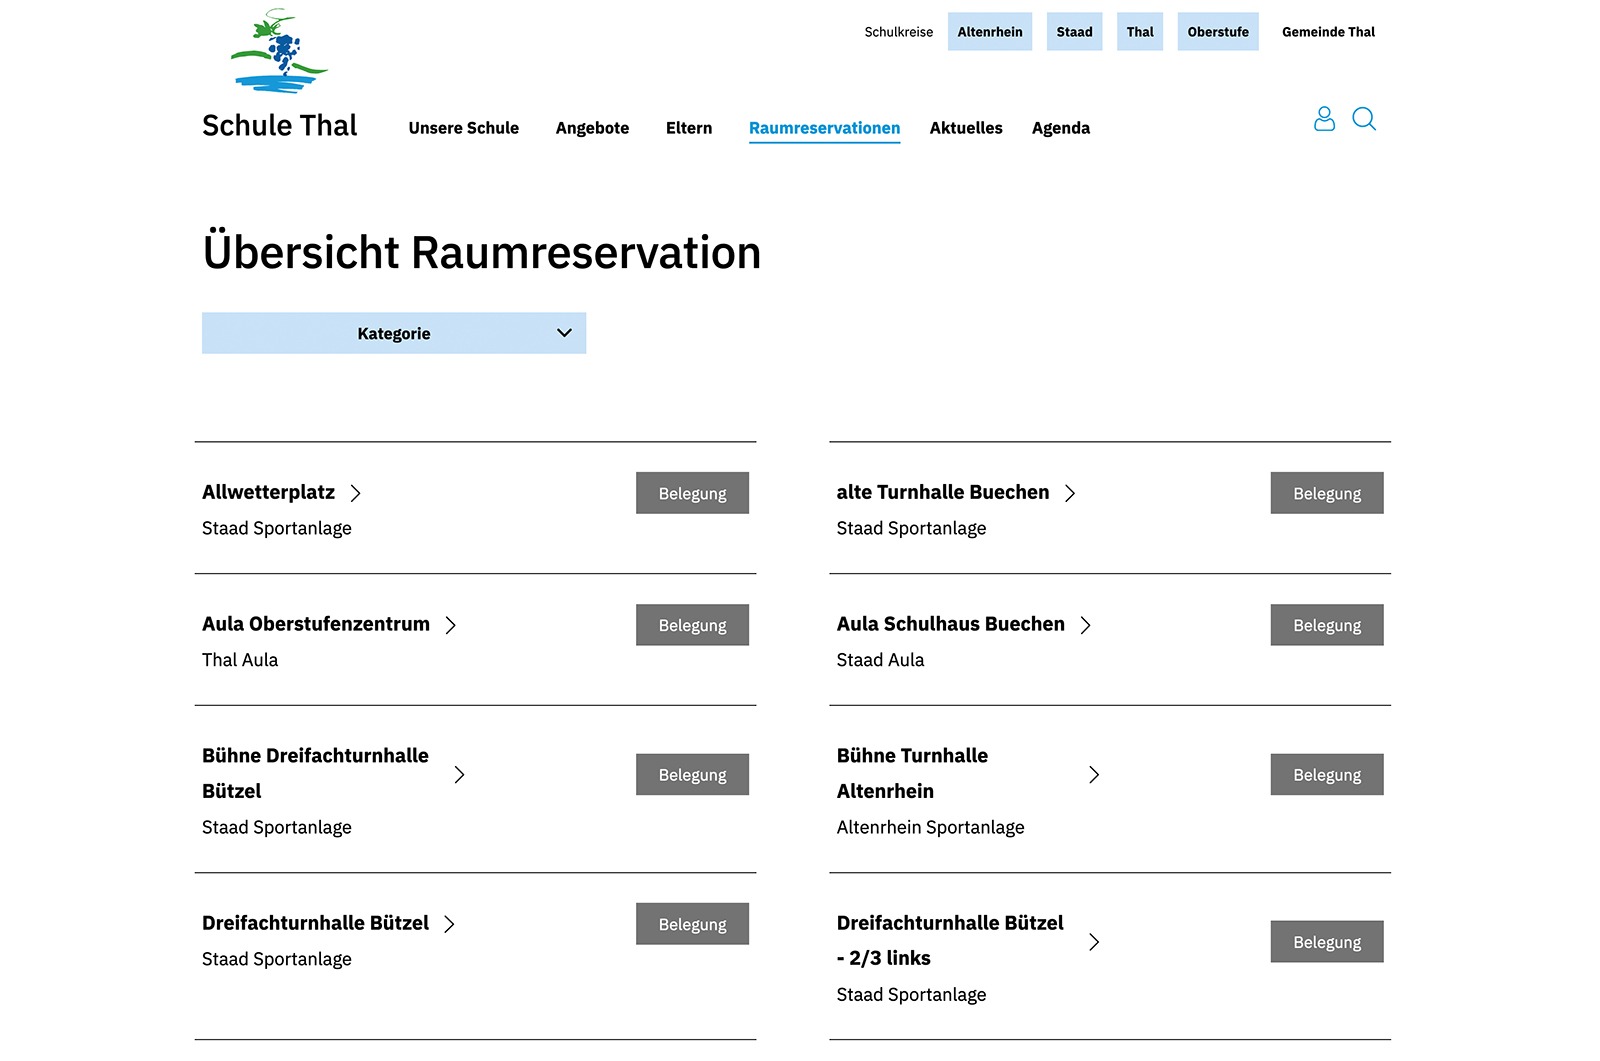The image size is (1600, 1061).
Task: Open the Eltern section
Action: click(x=688, y=128)
